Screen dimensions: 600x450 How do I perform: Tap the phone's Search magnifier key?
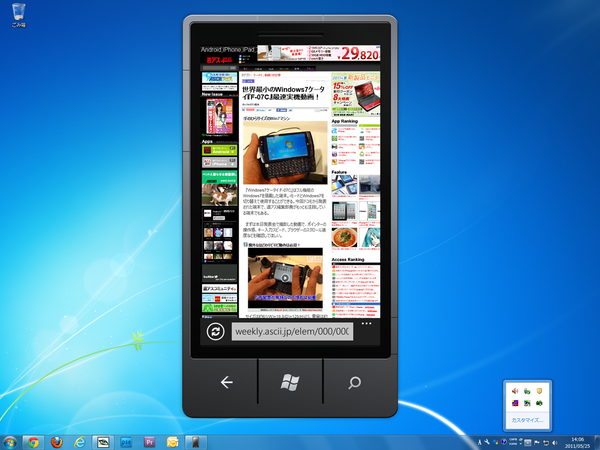[354, 382]
